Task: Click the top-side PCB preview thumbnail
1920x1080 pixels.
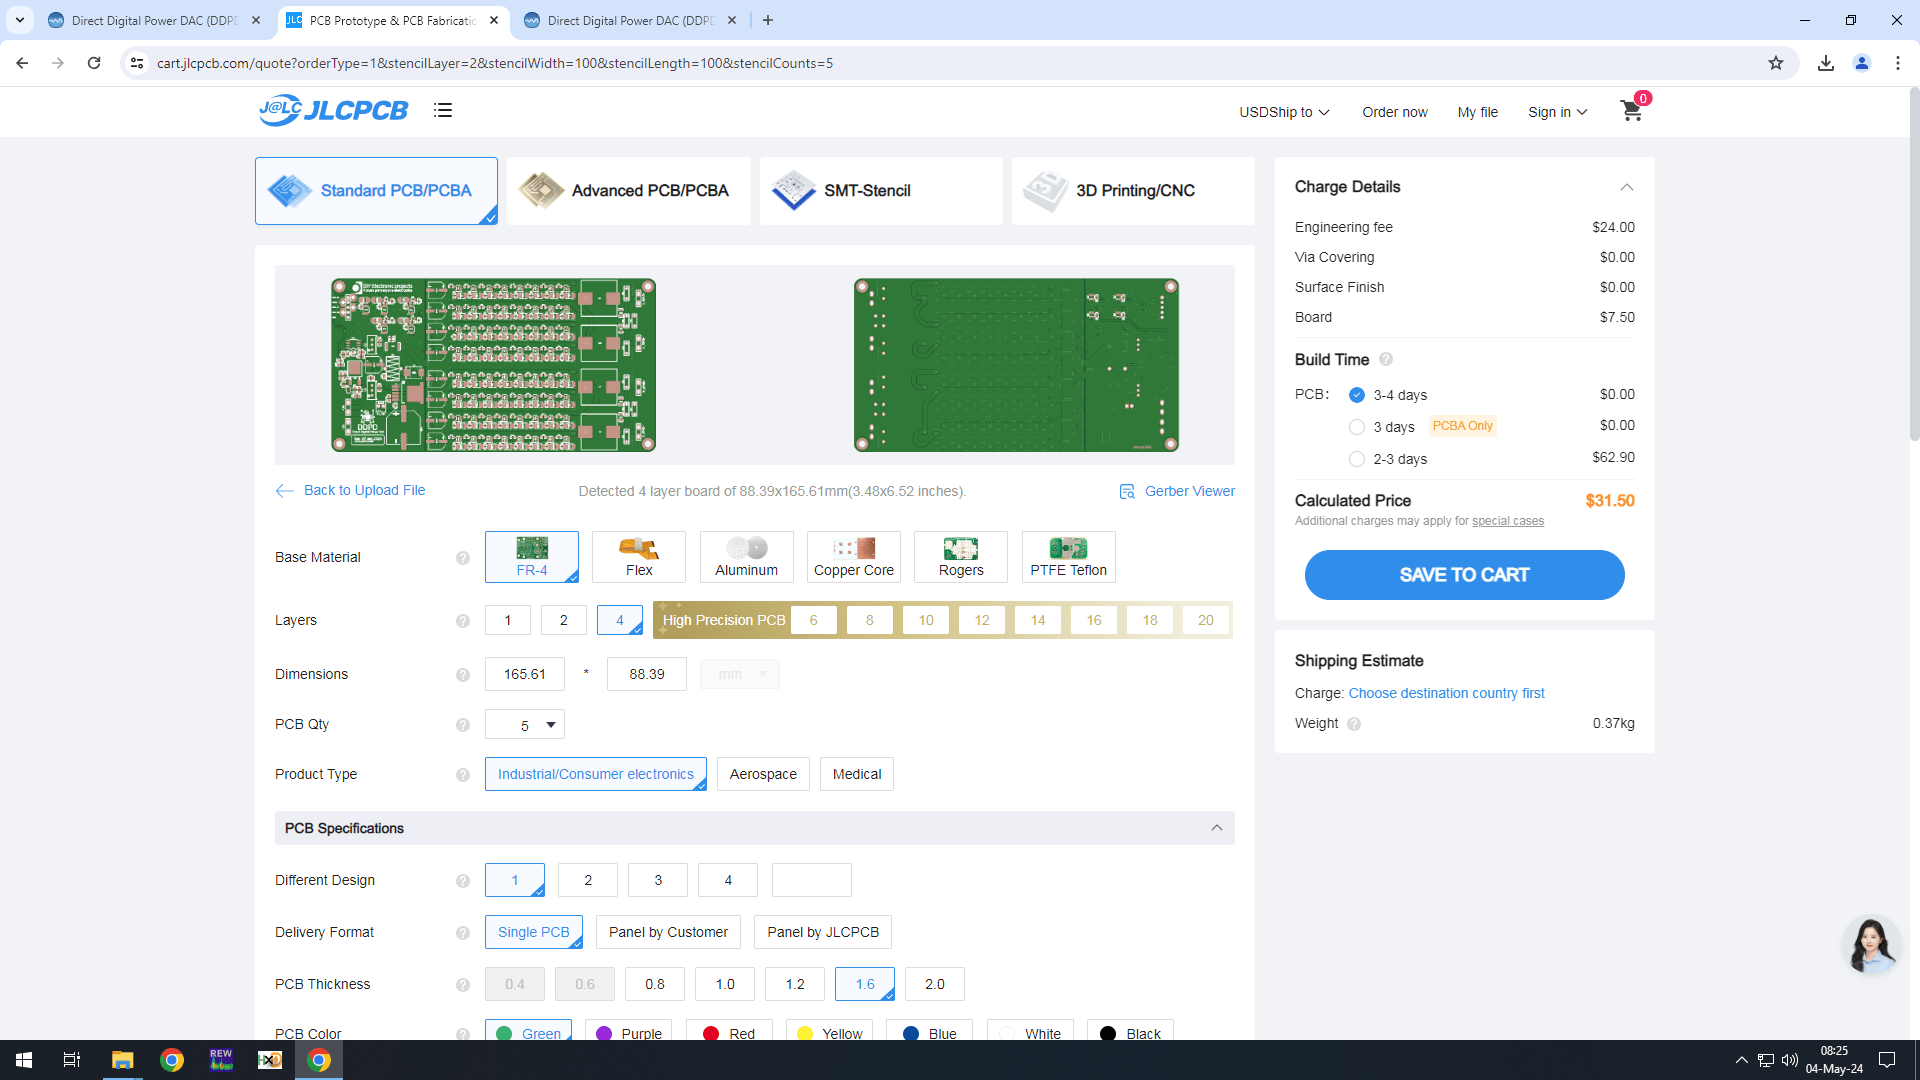Action: click(494, 365)
